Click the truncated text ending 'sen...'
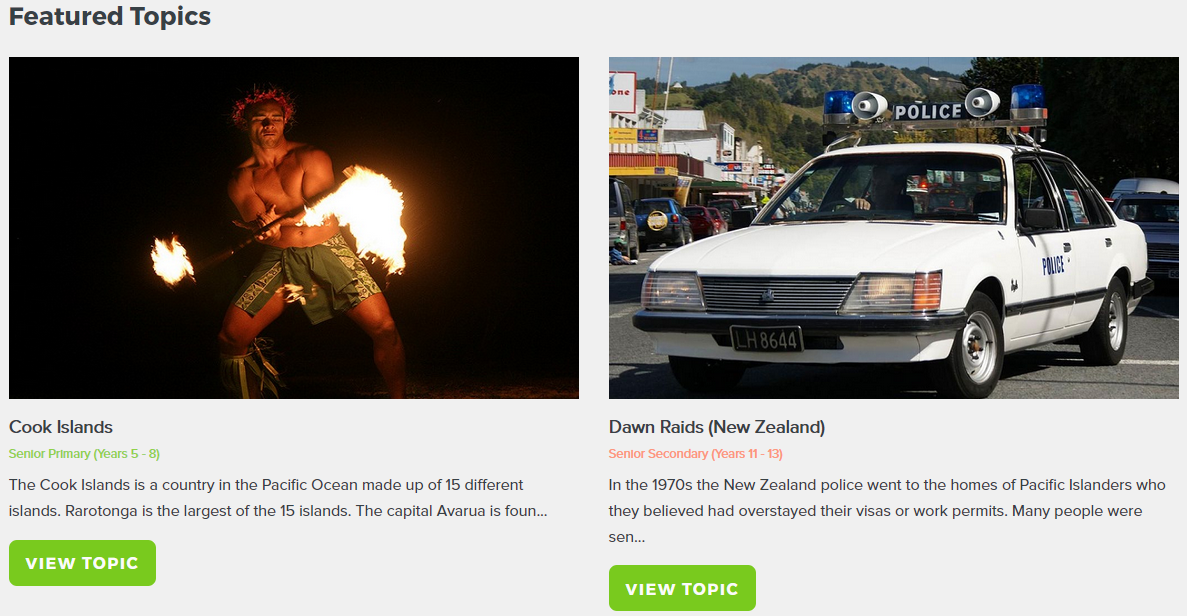 coord(627,537)
